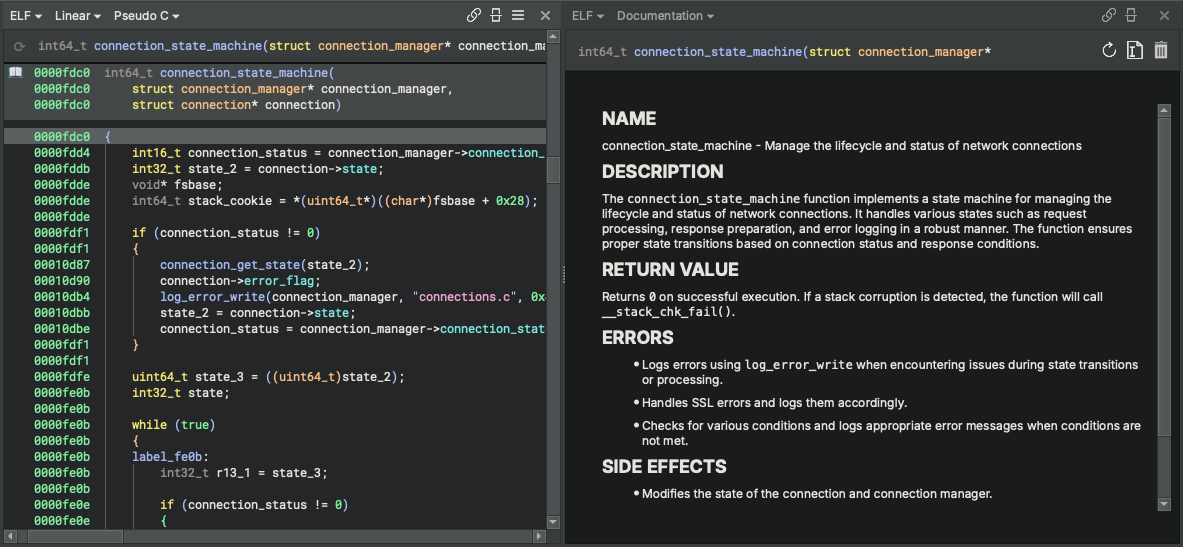Click left arrow of code horizontal scrollbar
Viewport: 1183px width, 547px height.
11,536
